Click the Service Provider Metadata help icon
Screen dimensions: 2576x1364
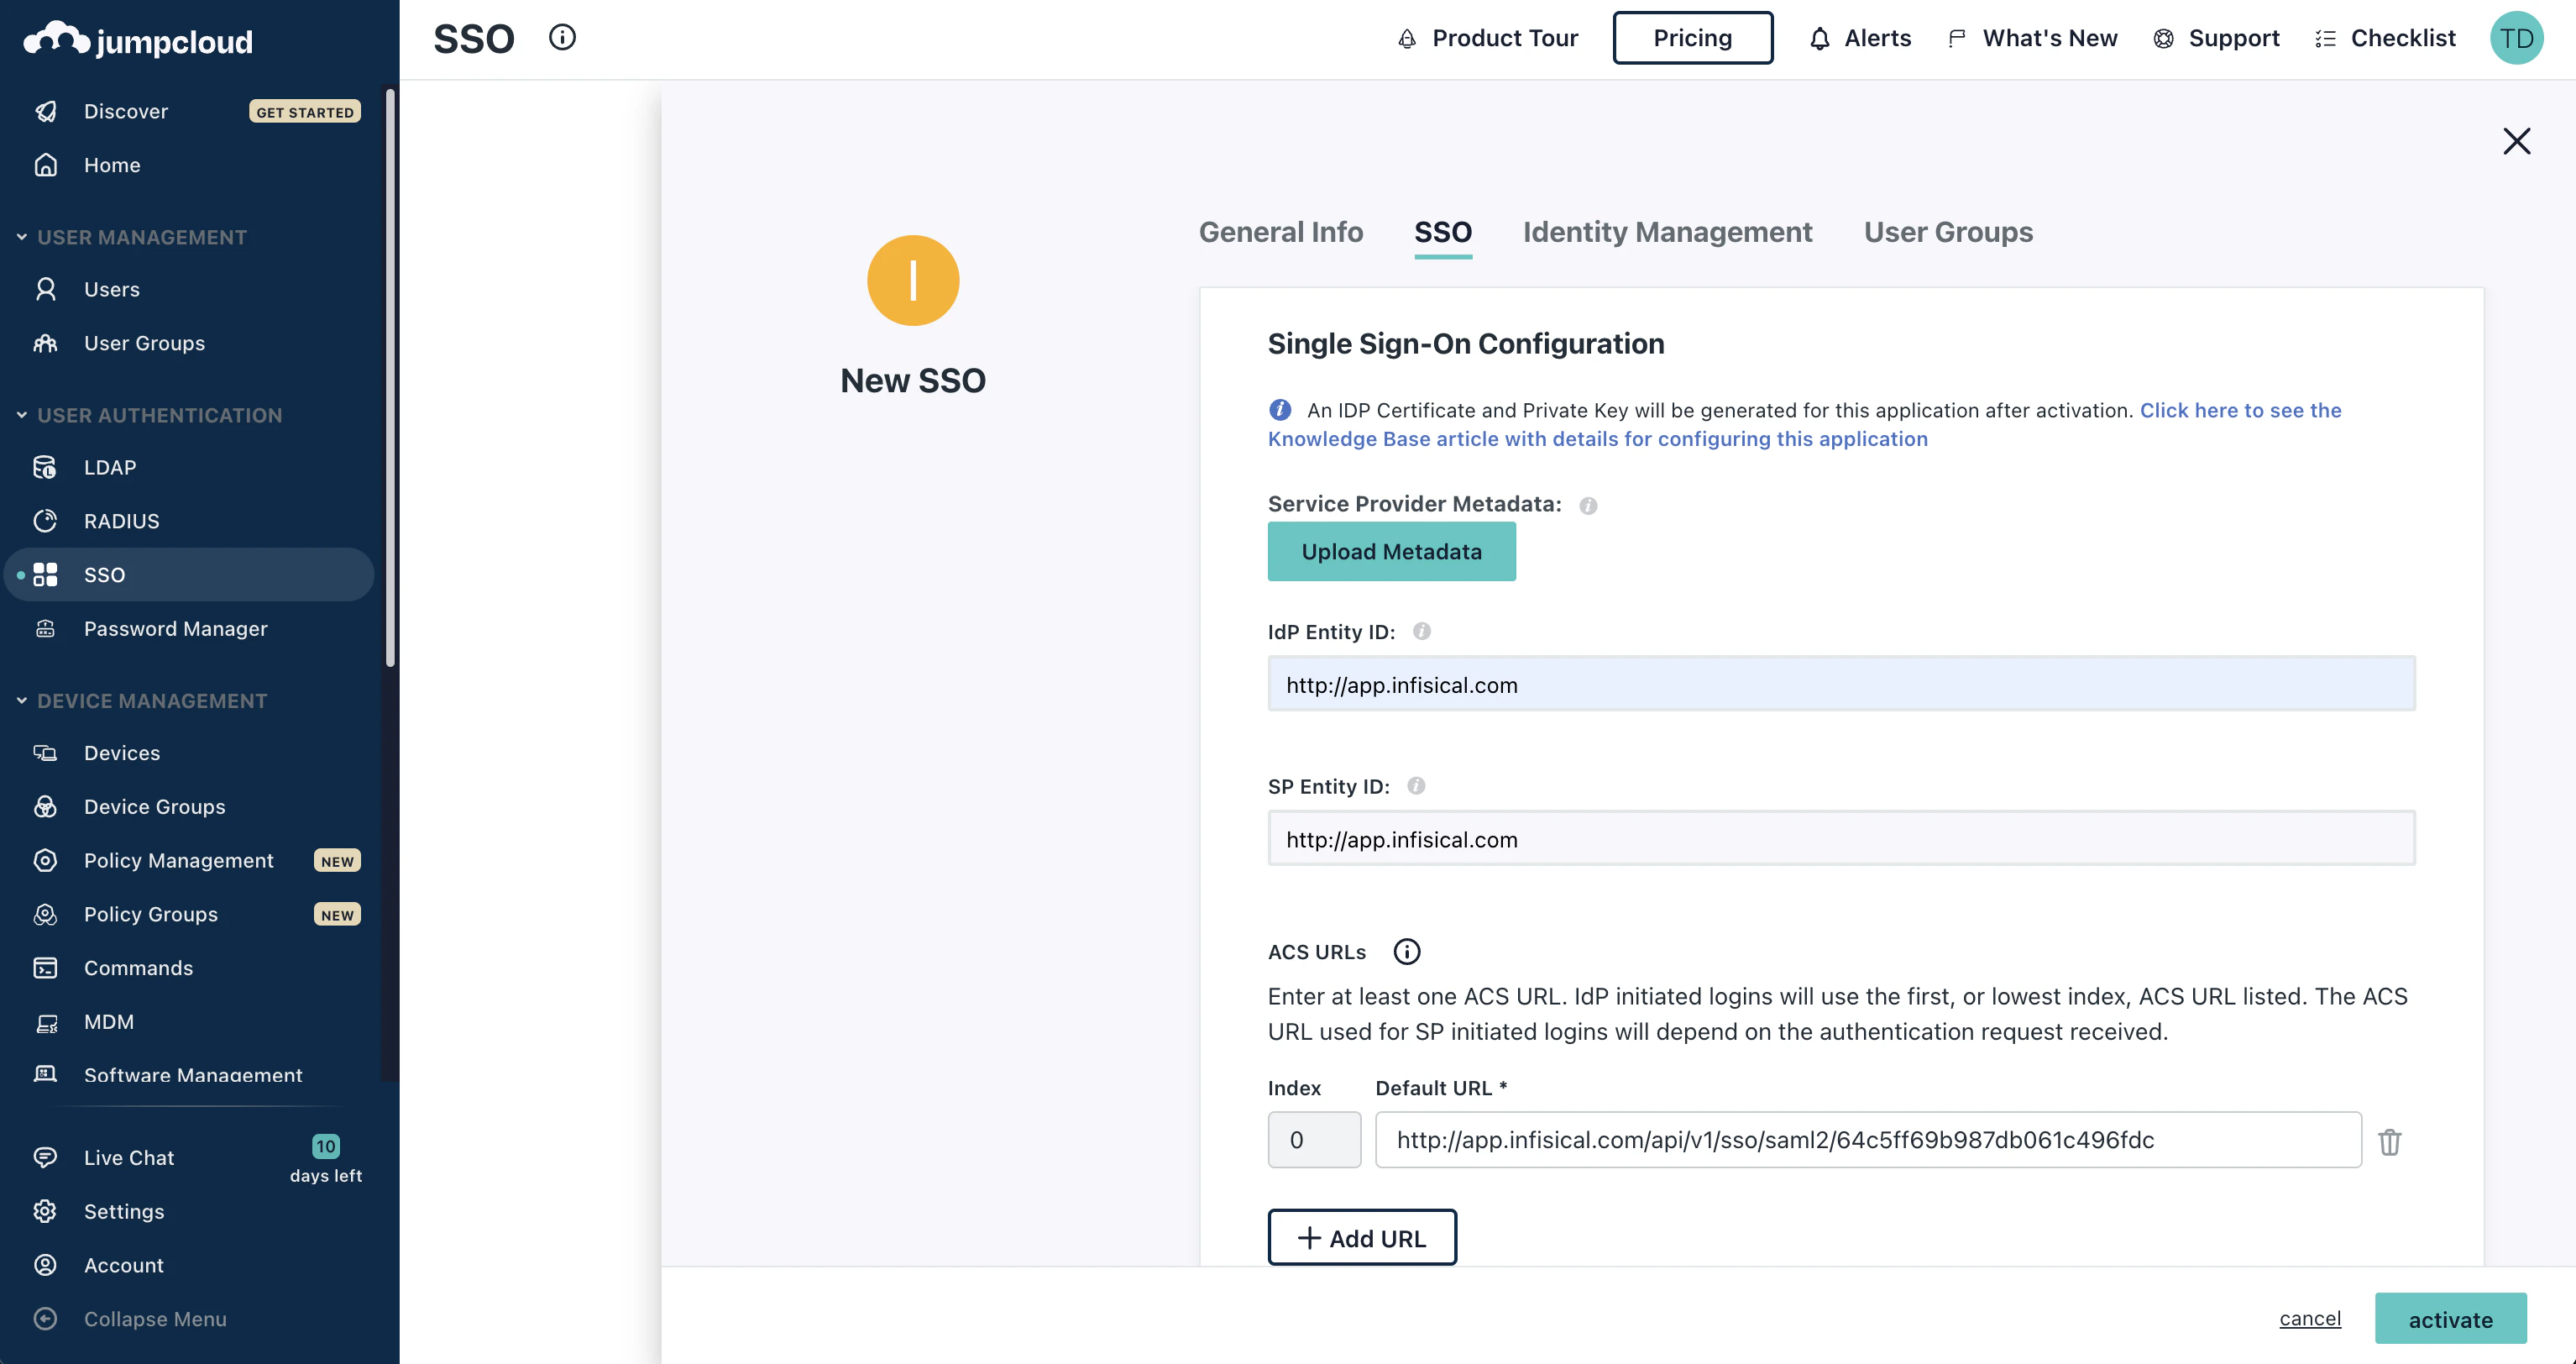(1588, 506)
